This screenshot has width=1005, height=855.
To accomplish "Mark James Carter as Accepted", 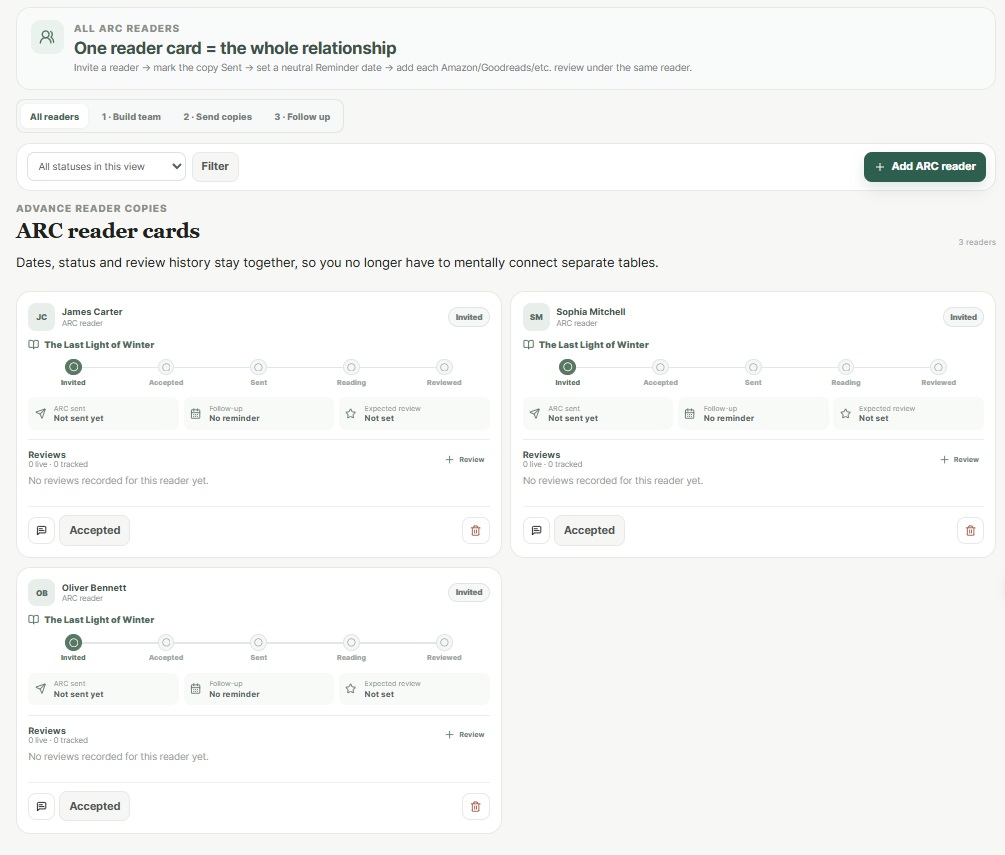I will 95,531.
